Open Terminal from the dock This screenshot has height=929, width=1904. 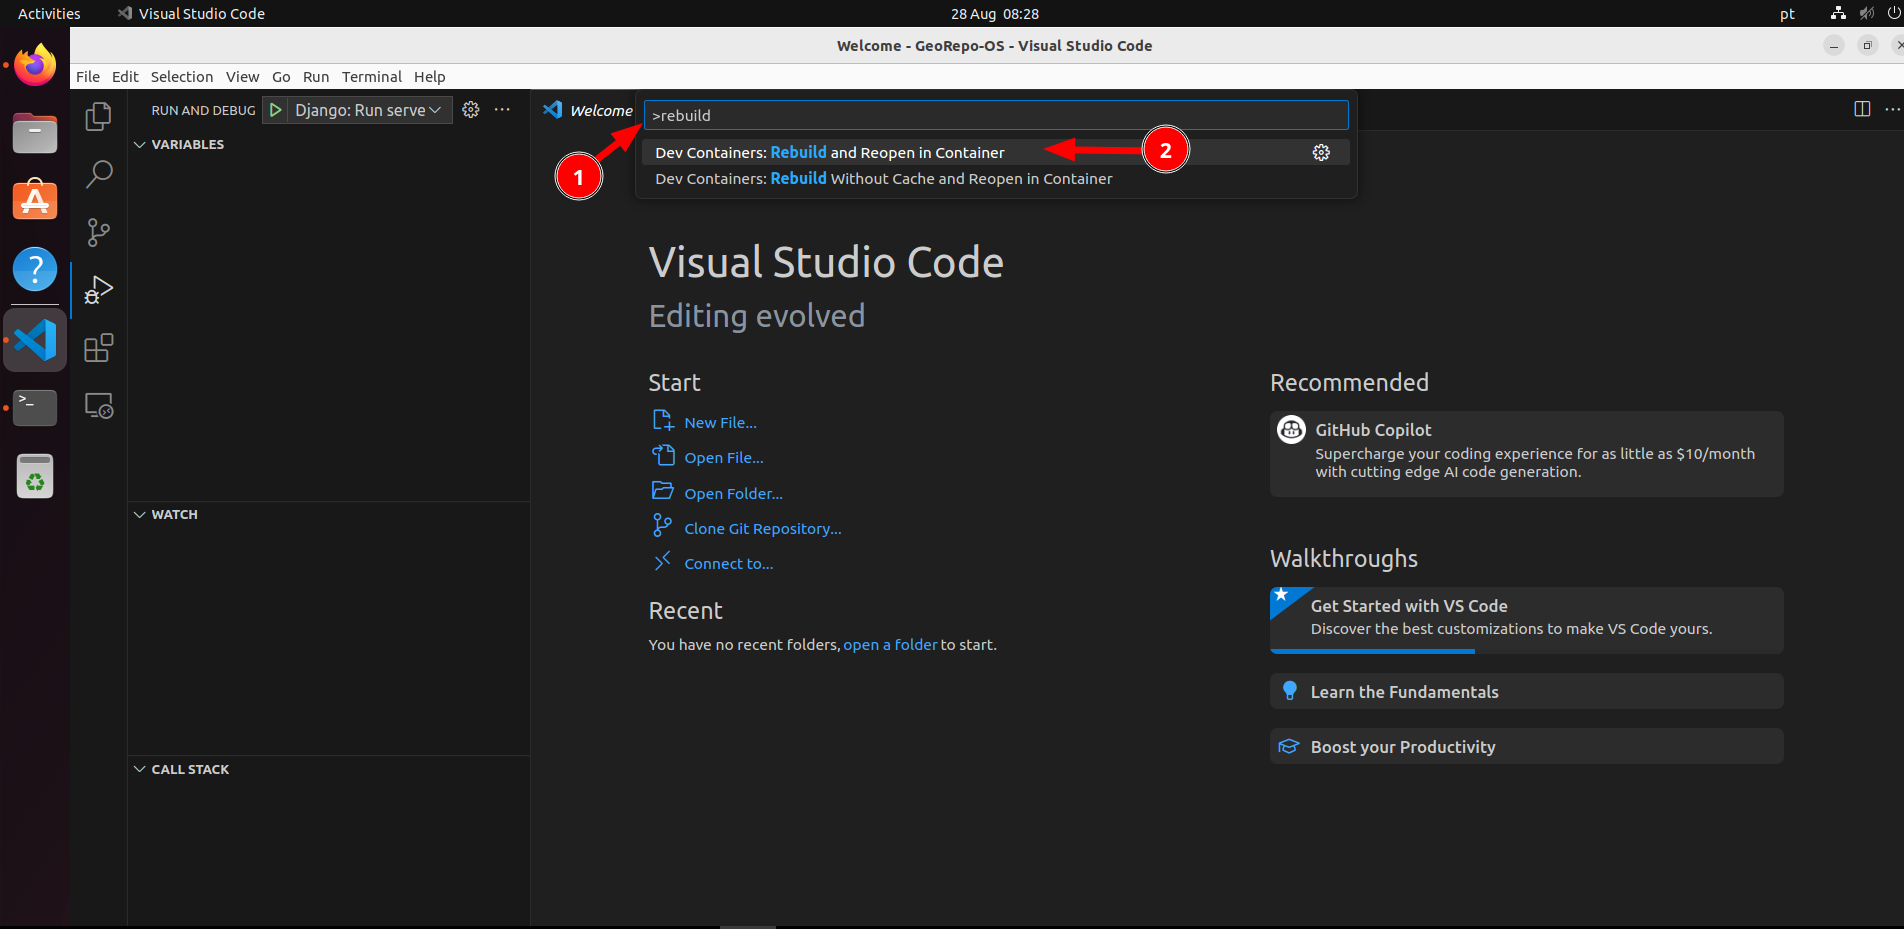[35, 407]
